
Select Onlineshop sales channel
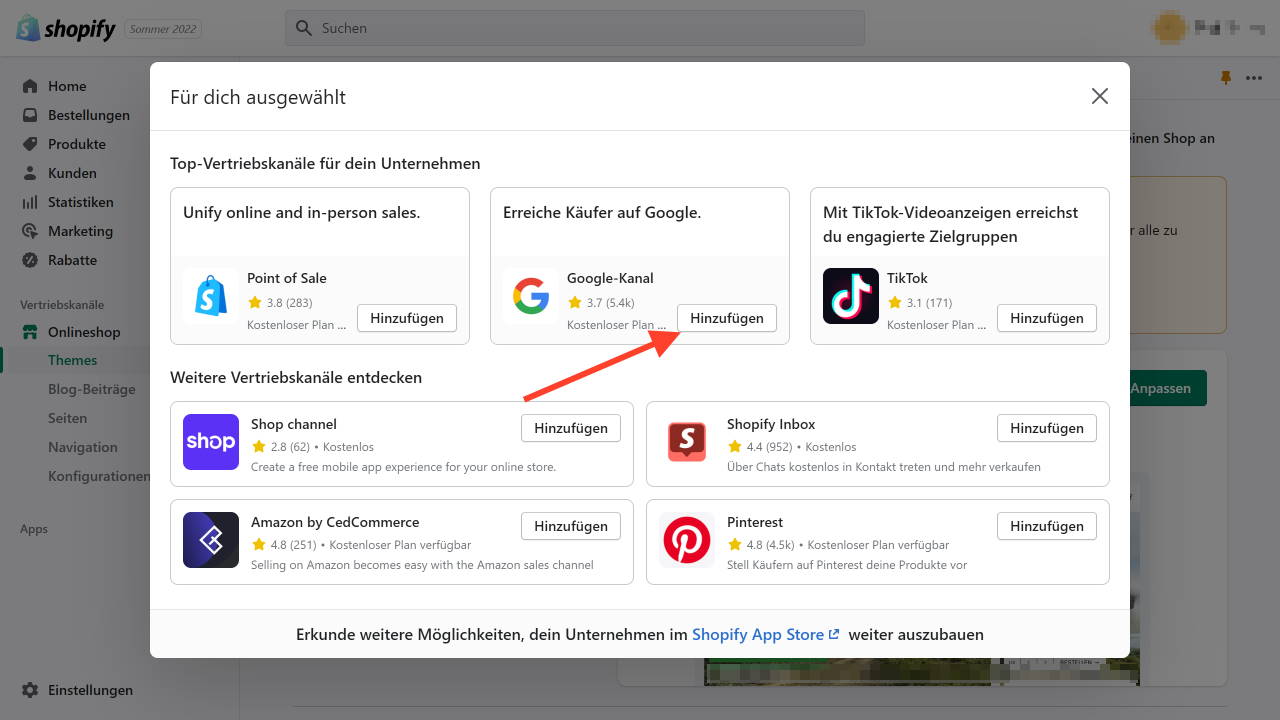click(x=84, y=332)
